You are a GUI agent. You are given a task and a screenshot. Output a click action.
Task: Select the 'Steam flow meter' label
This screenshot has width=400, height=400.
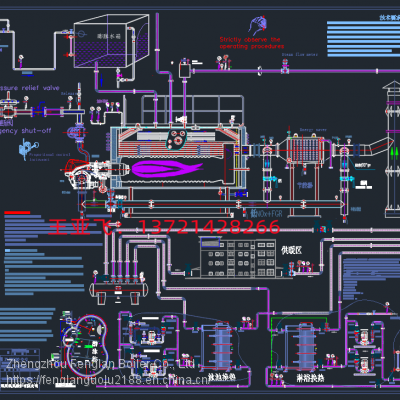click(299, 54)
